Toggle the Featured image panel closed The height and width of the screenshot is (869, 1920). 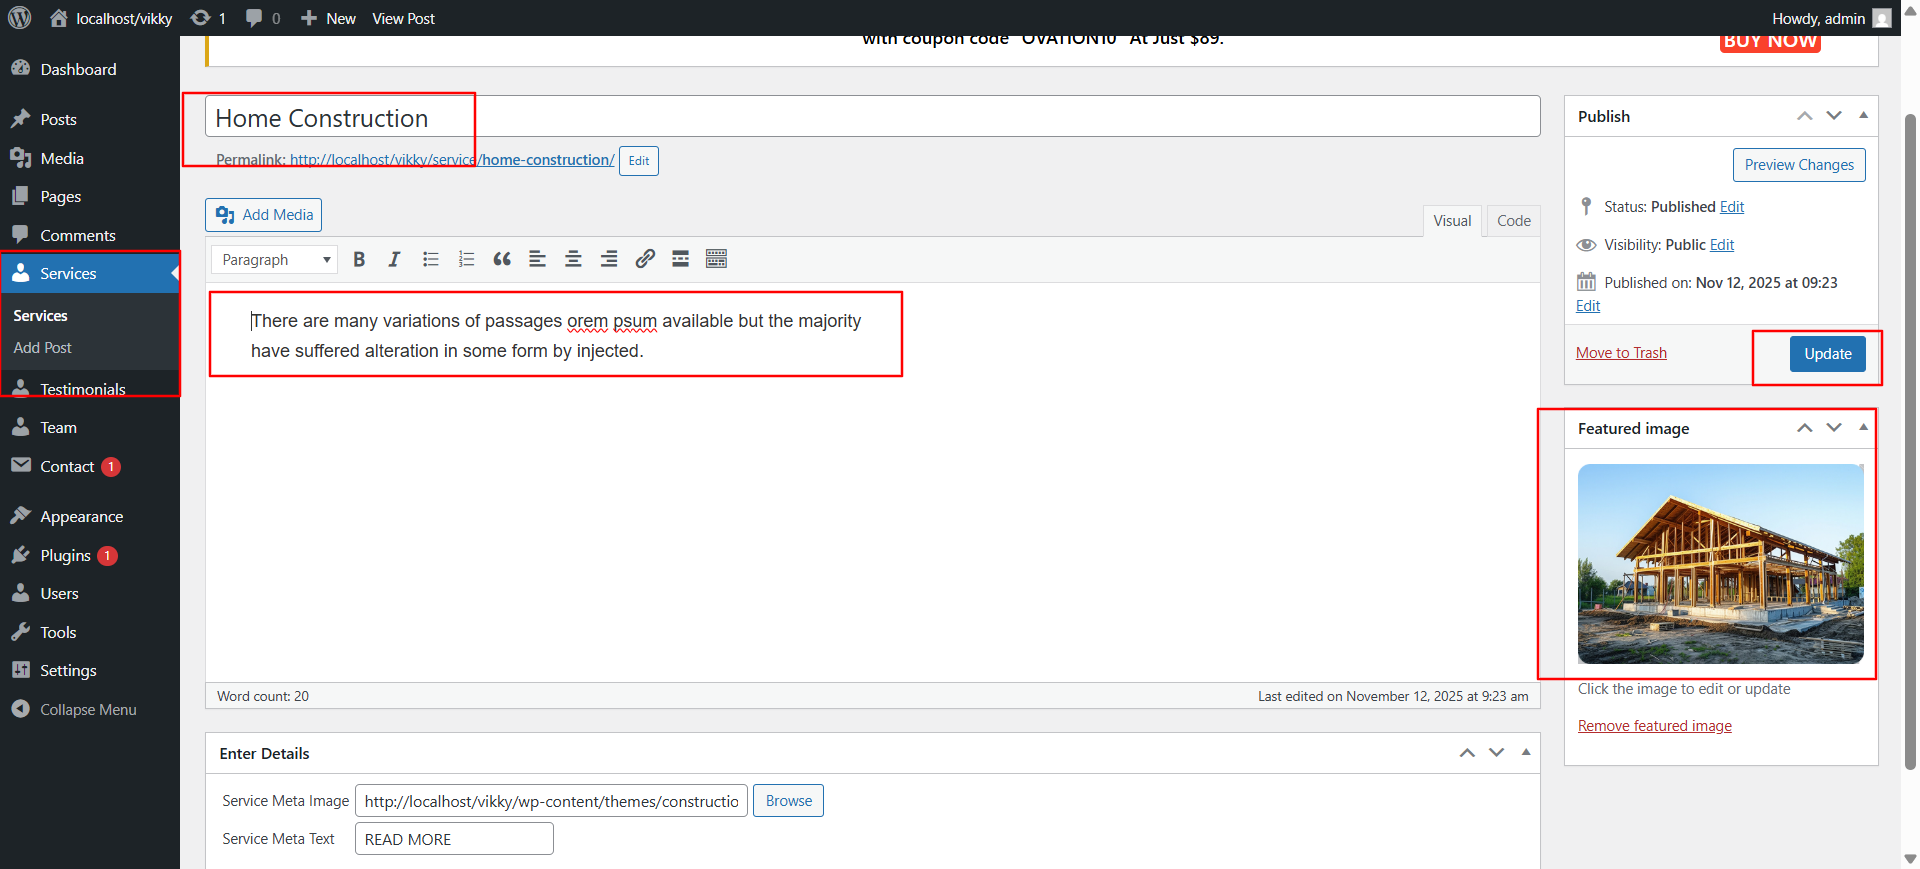[1863, 428]
